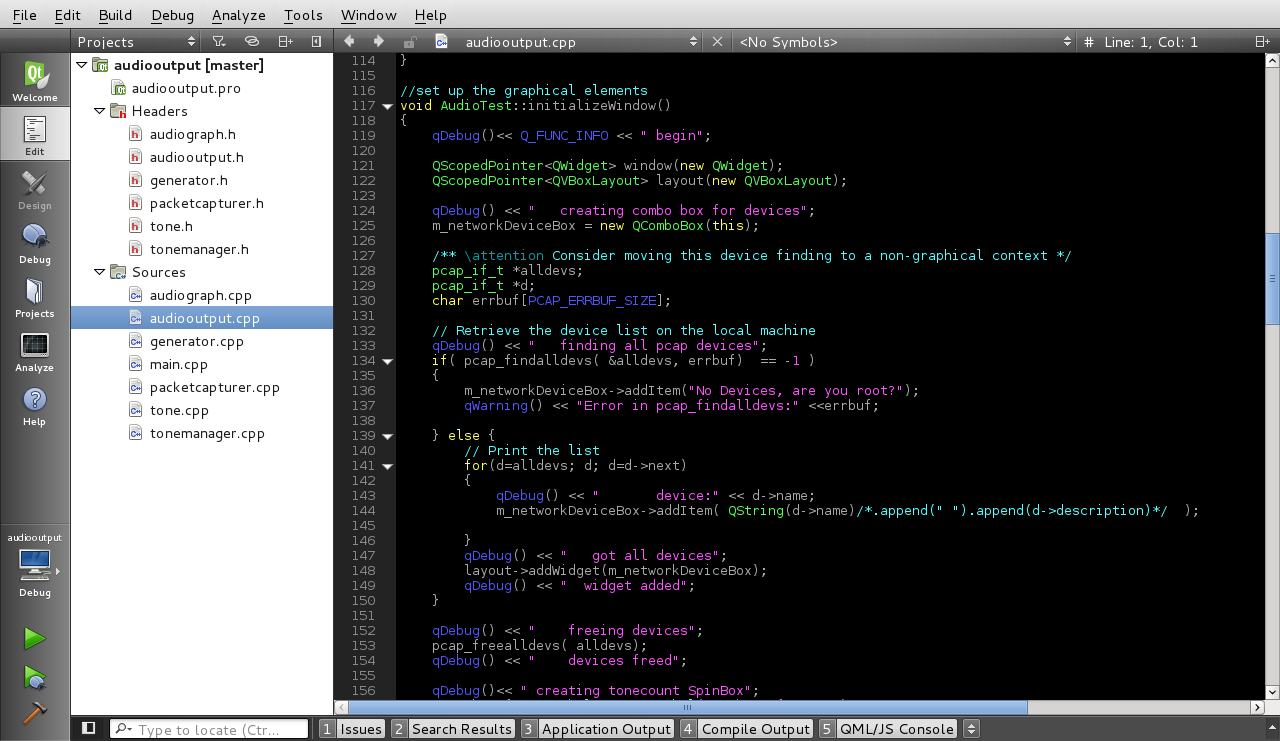1280x741 pixels.
Task: Open filter tree funnel options
Action: [x=219, y=42]
